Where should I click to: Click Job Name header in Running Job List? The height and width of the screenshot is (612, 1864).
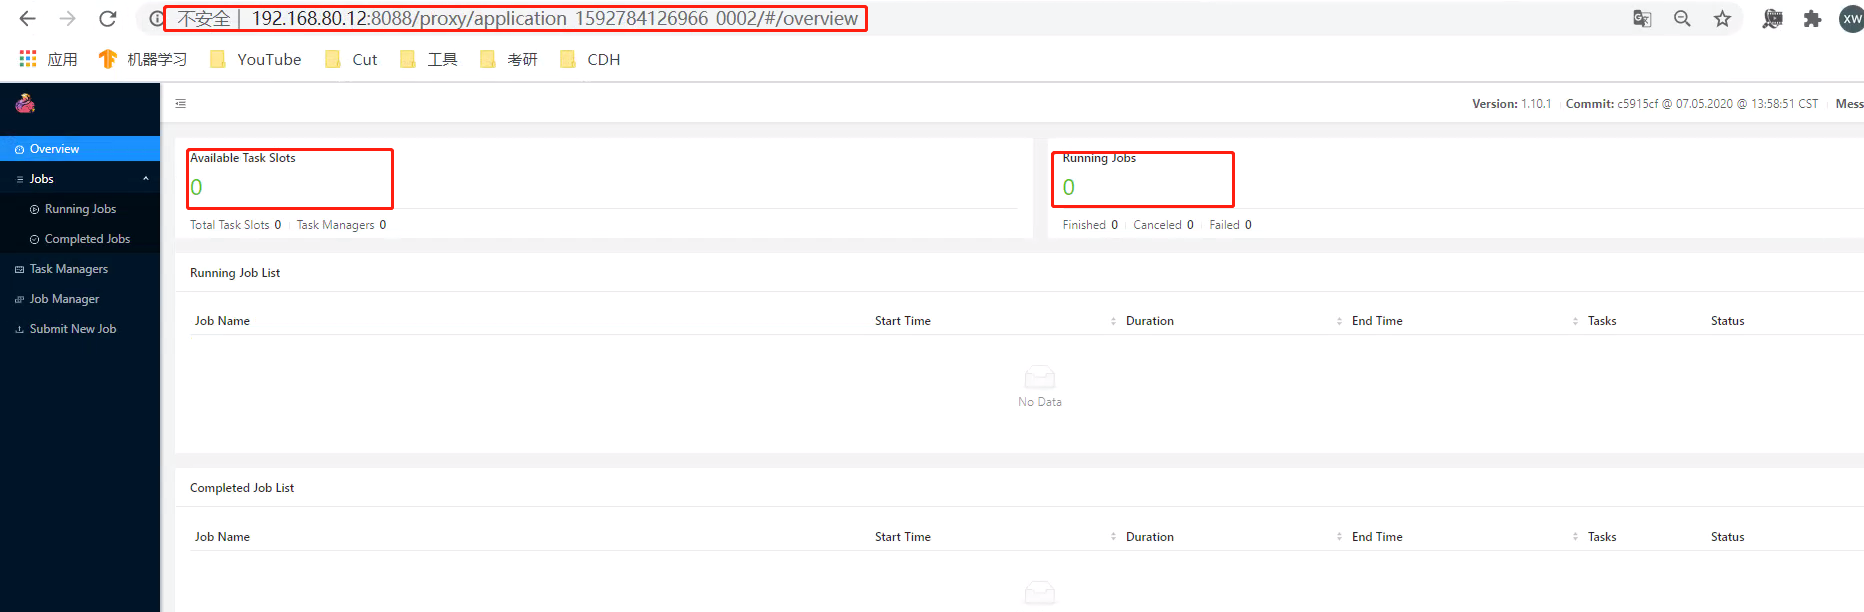(x=222, y=321)
